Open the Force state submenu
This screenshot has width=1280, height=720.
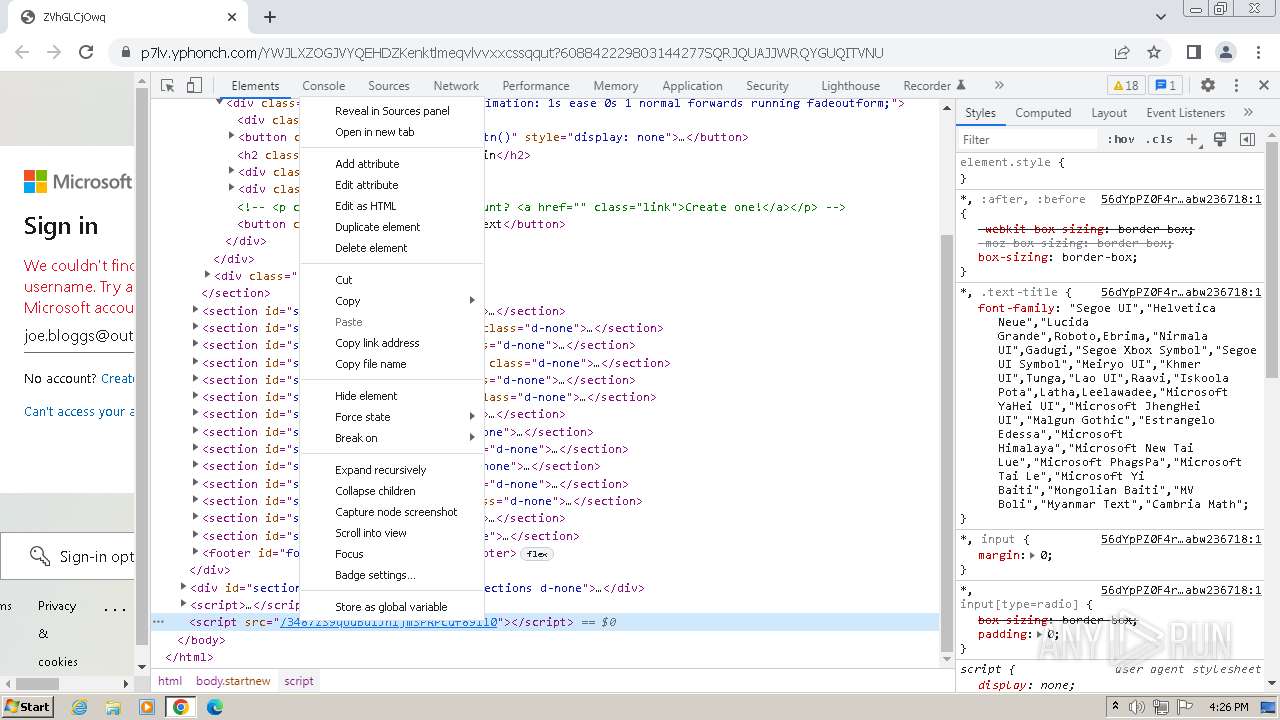pos(392,417)
